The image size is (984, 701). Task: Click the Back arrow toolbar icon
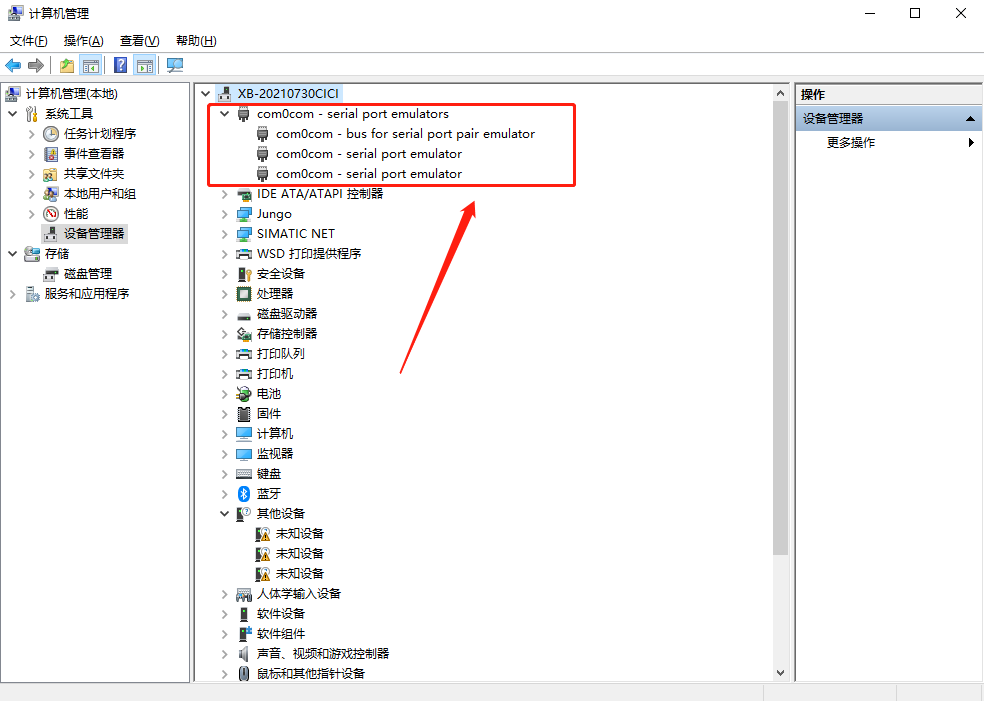tap(13, 65)
